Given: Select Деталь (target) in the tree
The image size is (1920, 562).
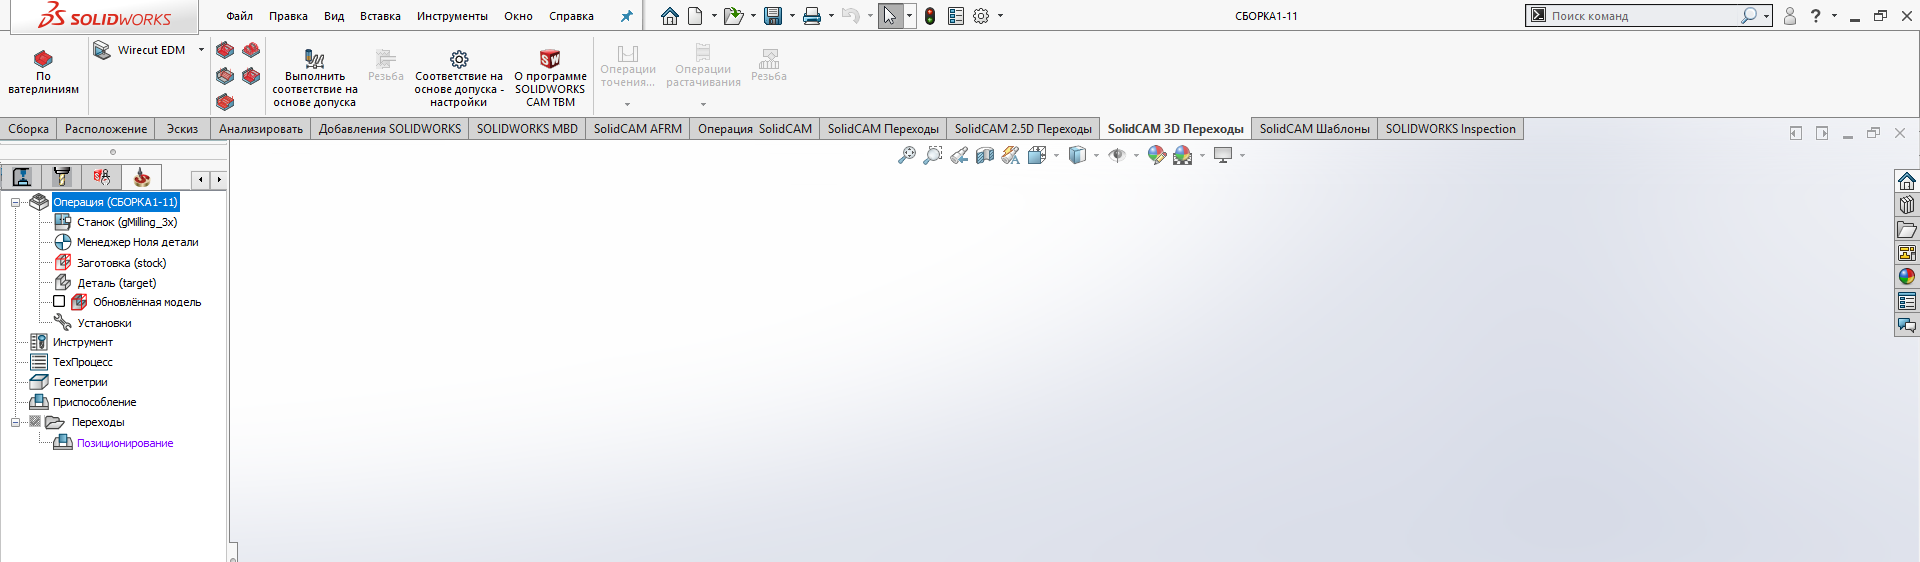Looking at the screenshot, I should [117, 283].
